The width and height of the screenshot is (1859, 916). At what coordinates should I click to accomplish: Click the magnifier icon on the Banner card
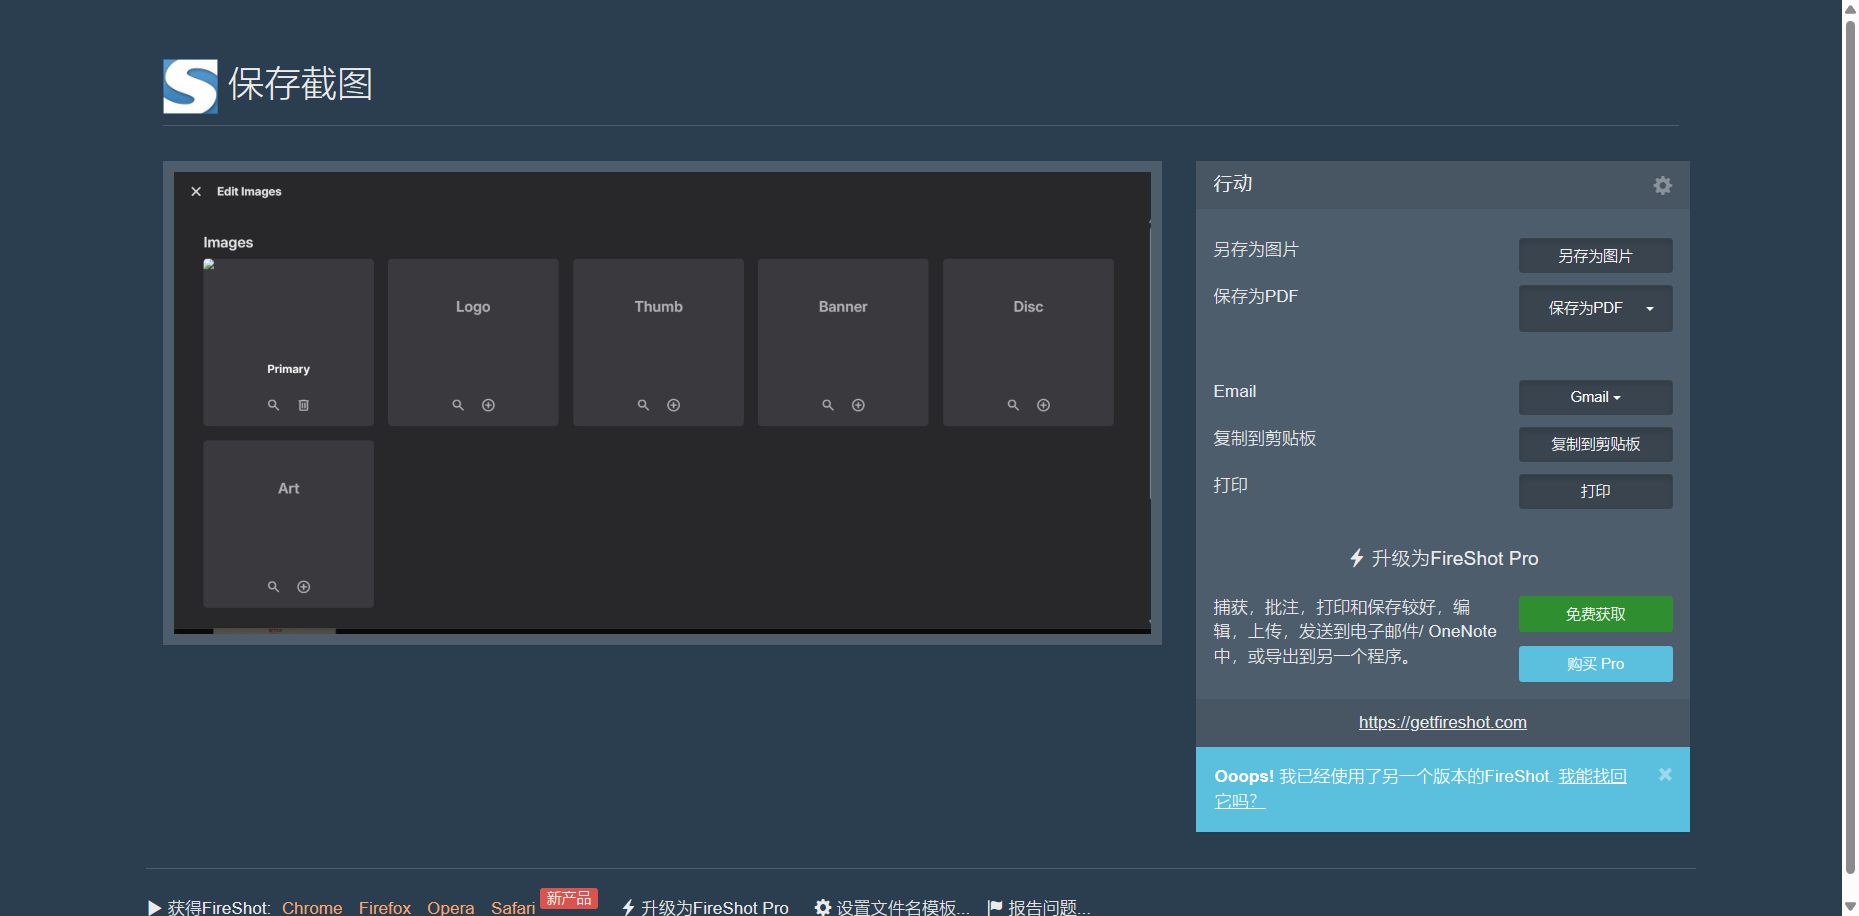(828, 405)
